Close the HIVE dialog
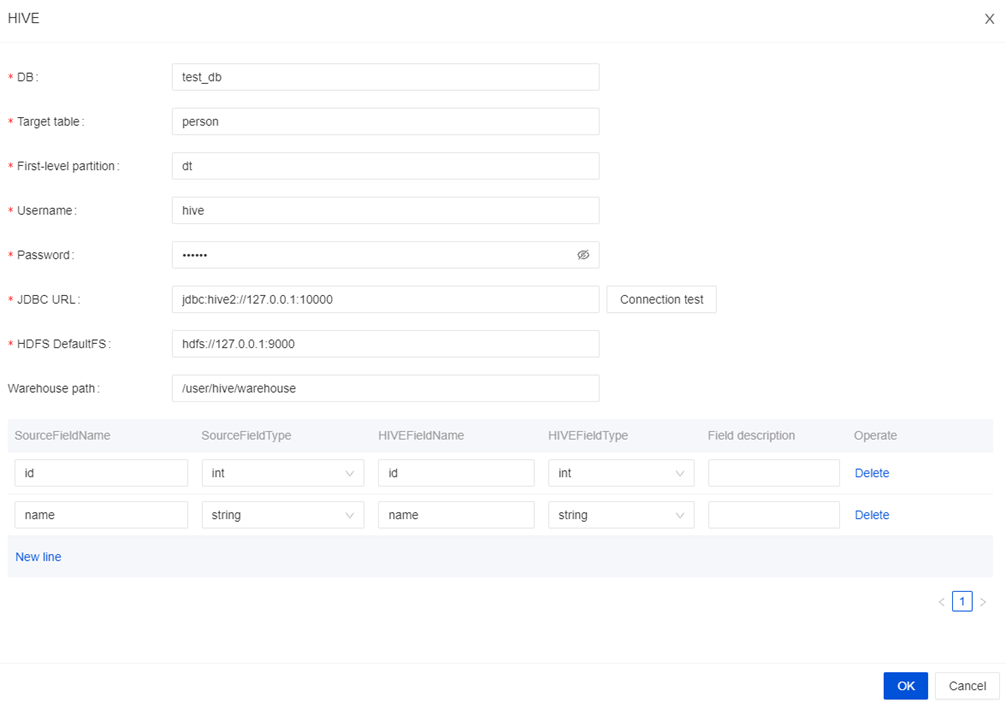1006x703 pixels. 989,19
